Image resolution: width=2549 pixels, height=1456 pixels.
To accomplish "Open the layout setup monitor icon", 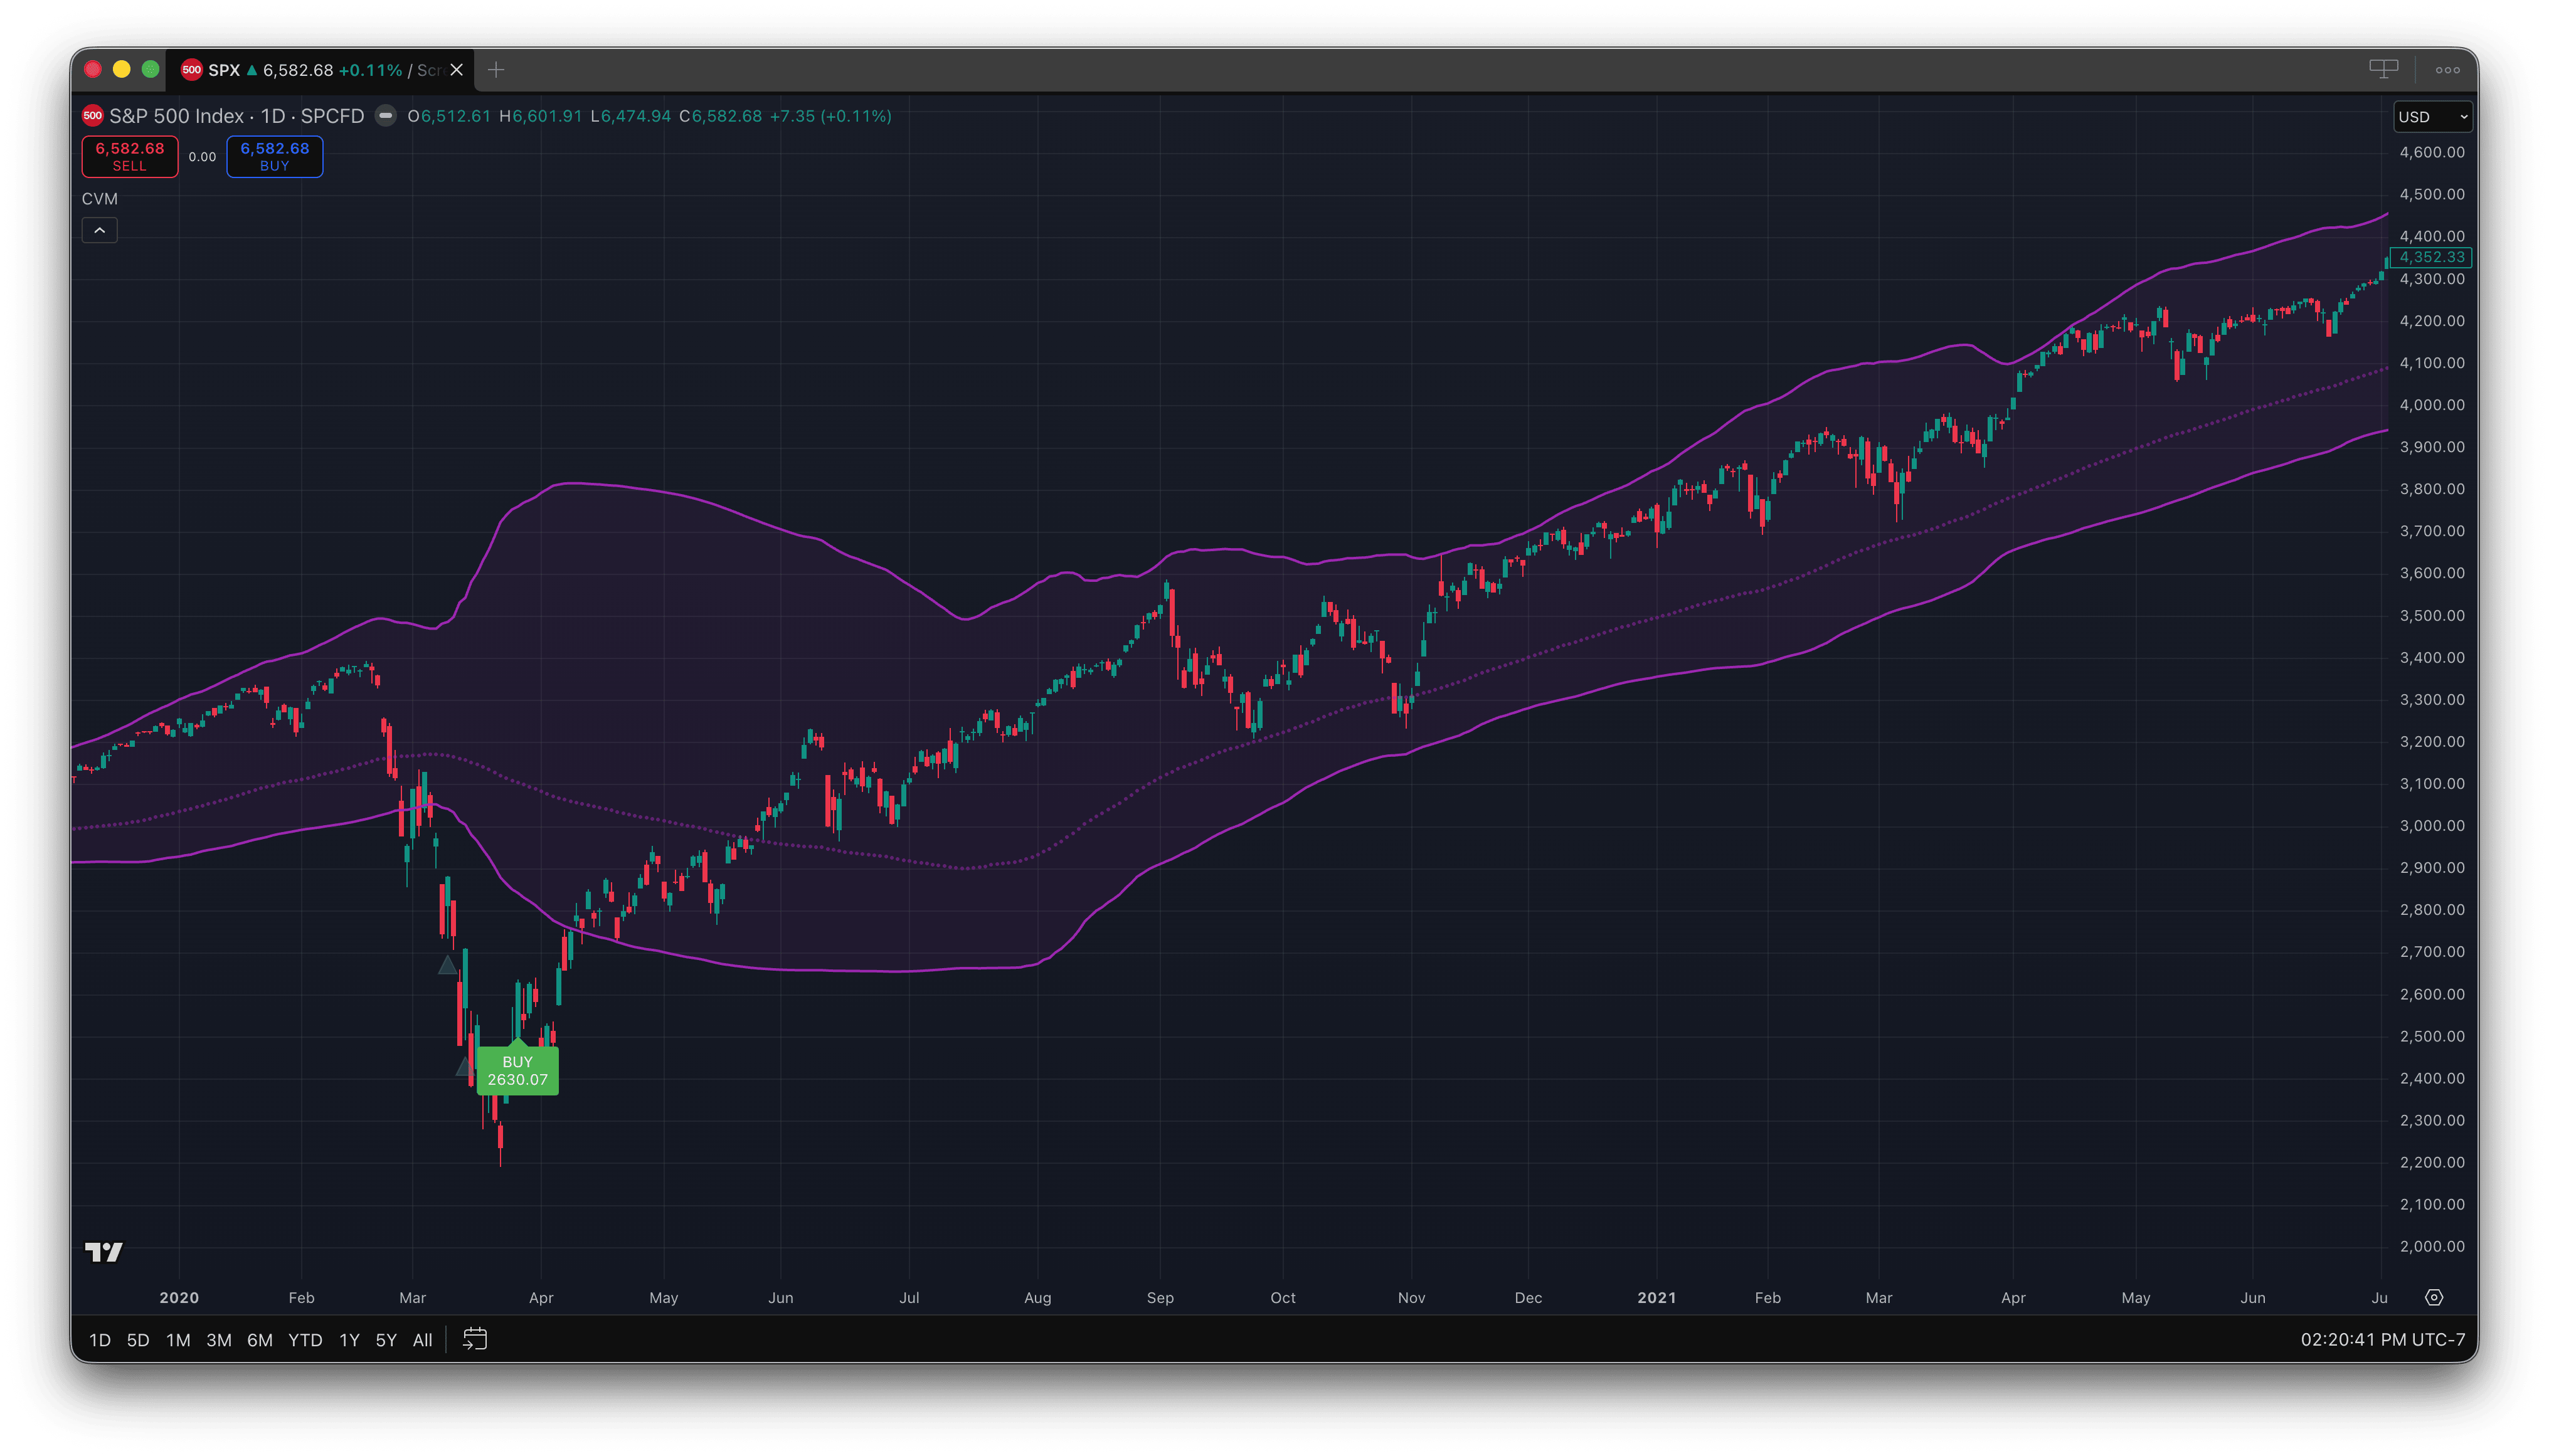I will [x=2383, y=69].
